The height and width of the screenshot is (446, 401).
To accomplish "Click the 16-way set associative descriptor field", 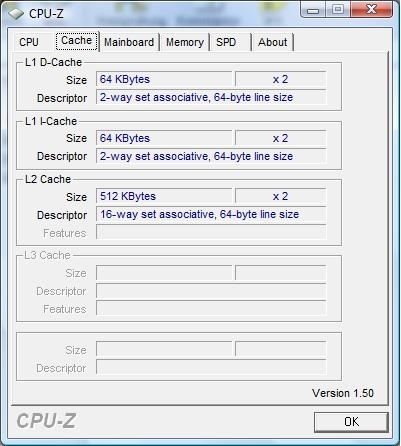I will click(211, 214).
